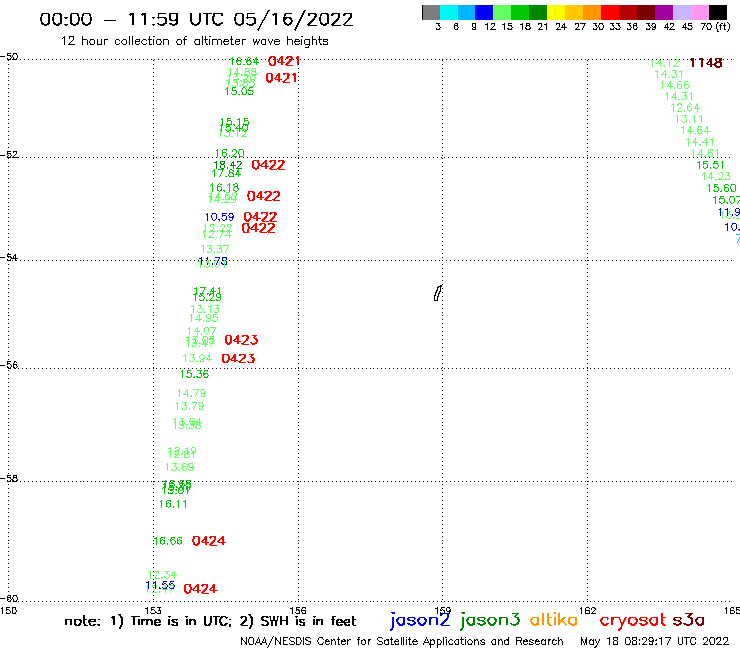Click the latitude axis label -54
The width and height of the screenshot is (740, 650).
tap(9, 258)
